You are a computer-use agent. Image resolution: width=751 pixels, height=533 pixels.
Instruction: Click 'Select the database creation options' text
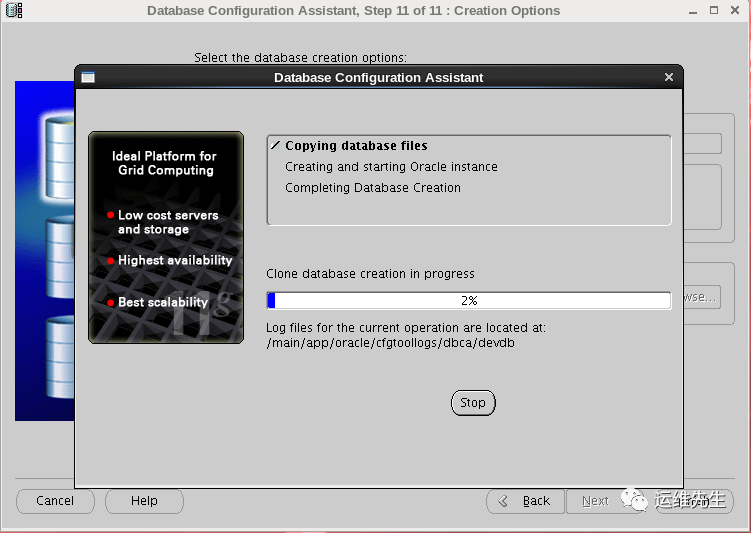point(300,57)
